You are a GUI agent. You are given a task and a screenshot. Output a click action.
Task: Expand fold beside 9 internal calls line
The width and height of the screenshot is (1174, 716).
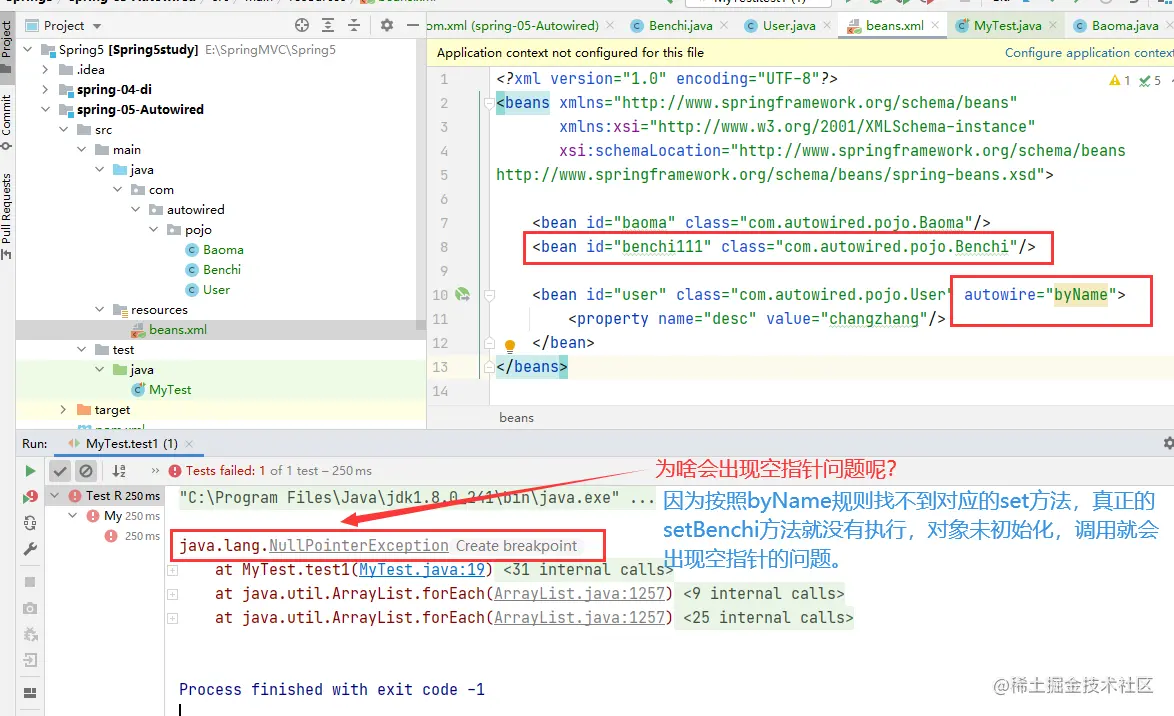tap(172, 594)
